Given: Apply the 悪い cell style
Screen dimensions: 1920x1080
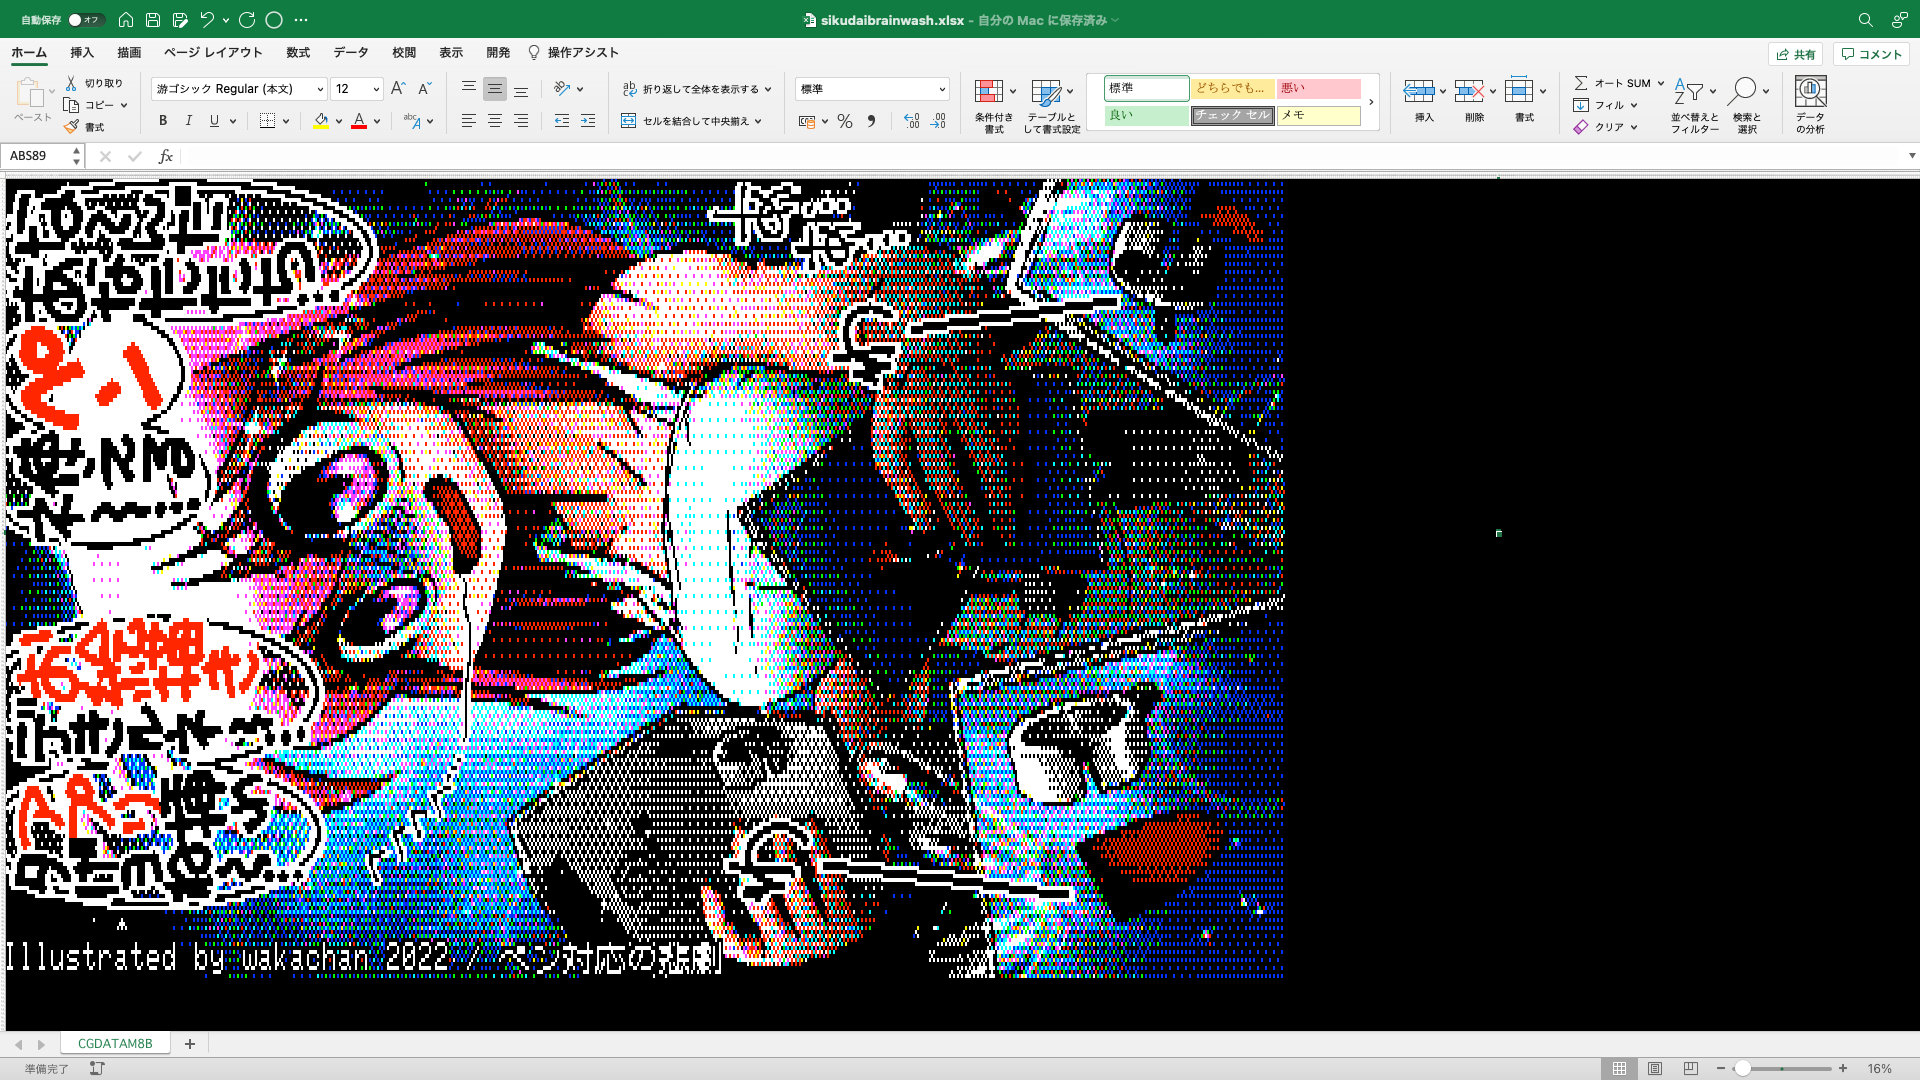Looking at the screenshot, I should pos(1318,88).
